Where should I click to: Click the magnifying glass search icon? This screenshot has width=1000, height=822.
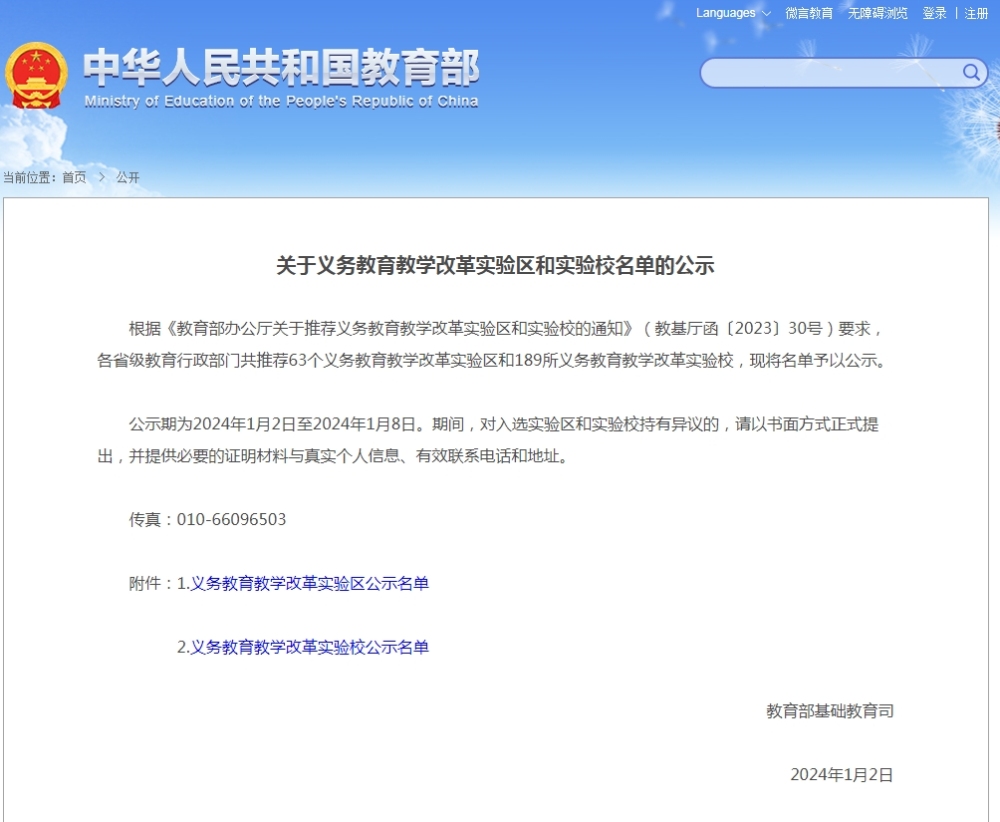point(970,72)
